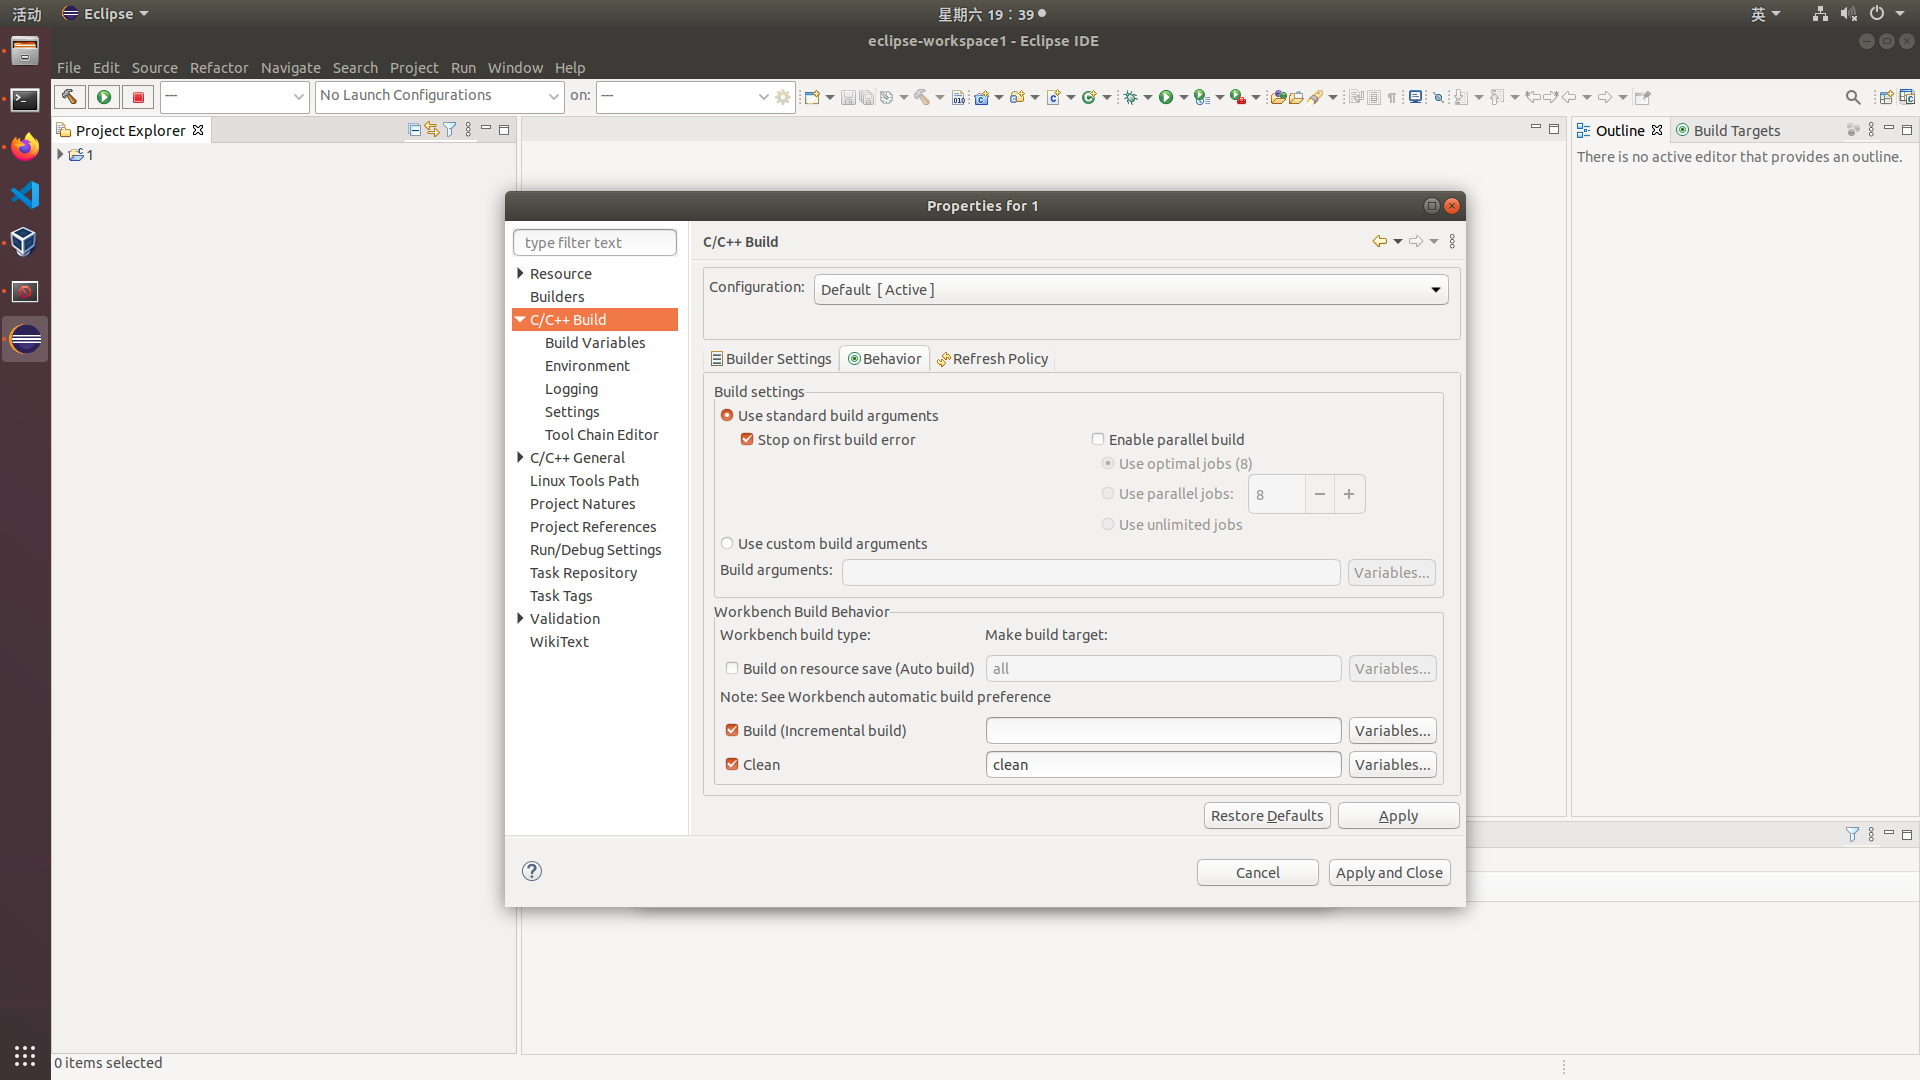1920x1080 pixels.
Task: Select Tool Chain Editor in properties tree
Action: 601,434
